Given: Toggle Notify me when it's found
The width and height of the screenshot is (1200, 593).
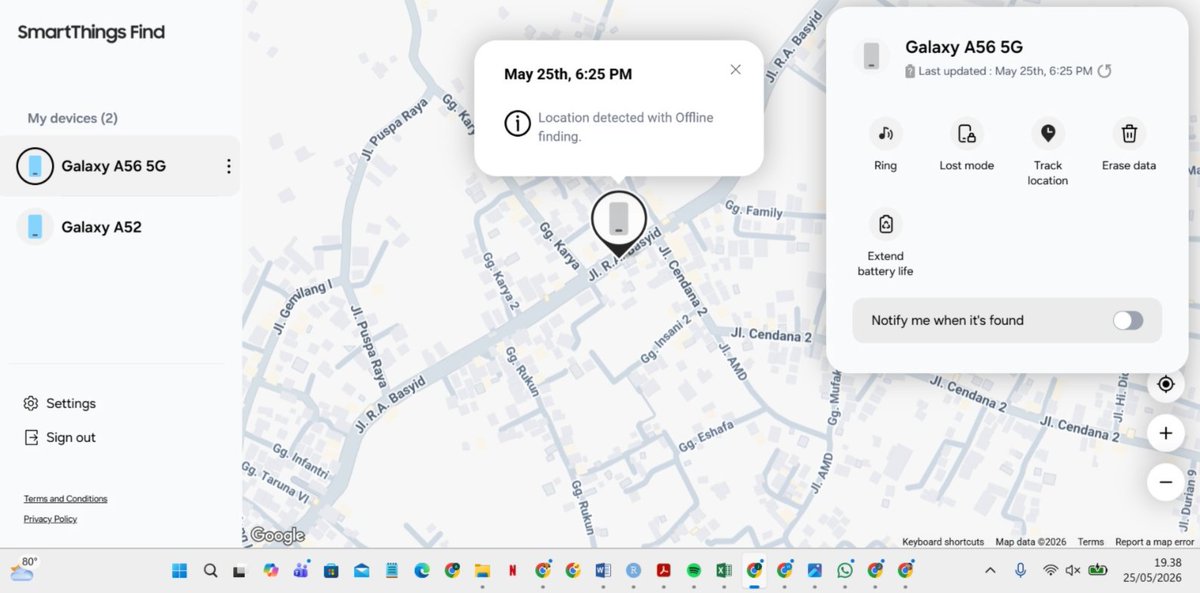Looking at the screenshot, I should (1128, 320).
